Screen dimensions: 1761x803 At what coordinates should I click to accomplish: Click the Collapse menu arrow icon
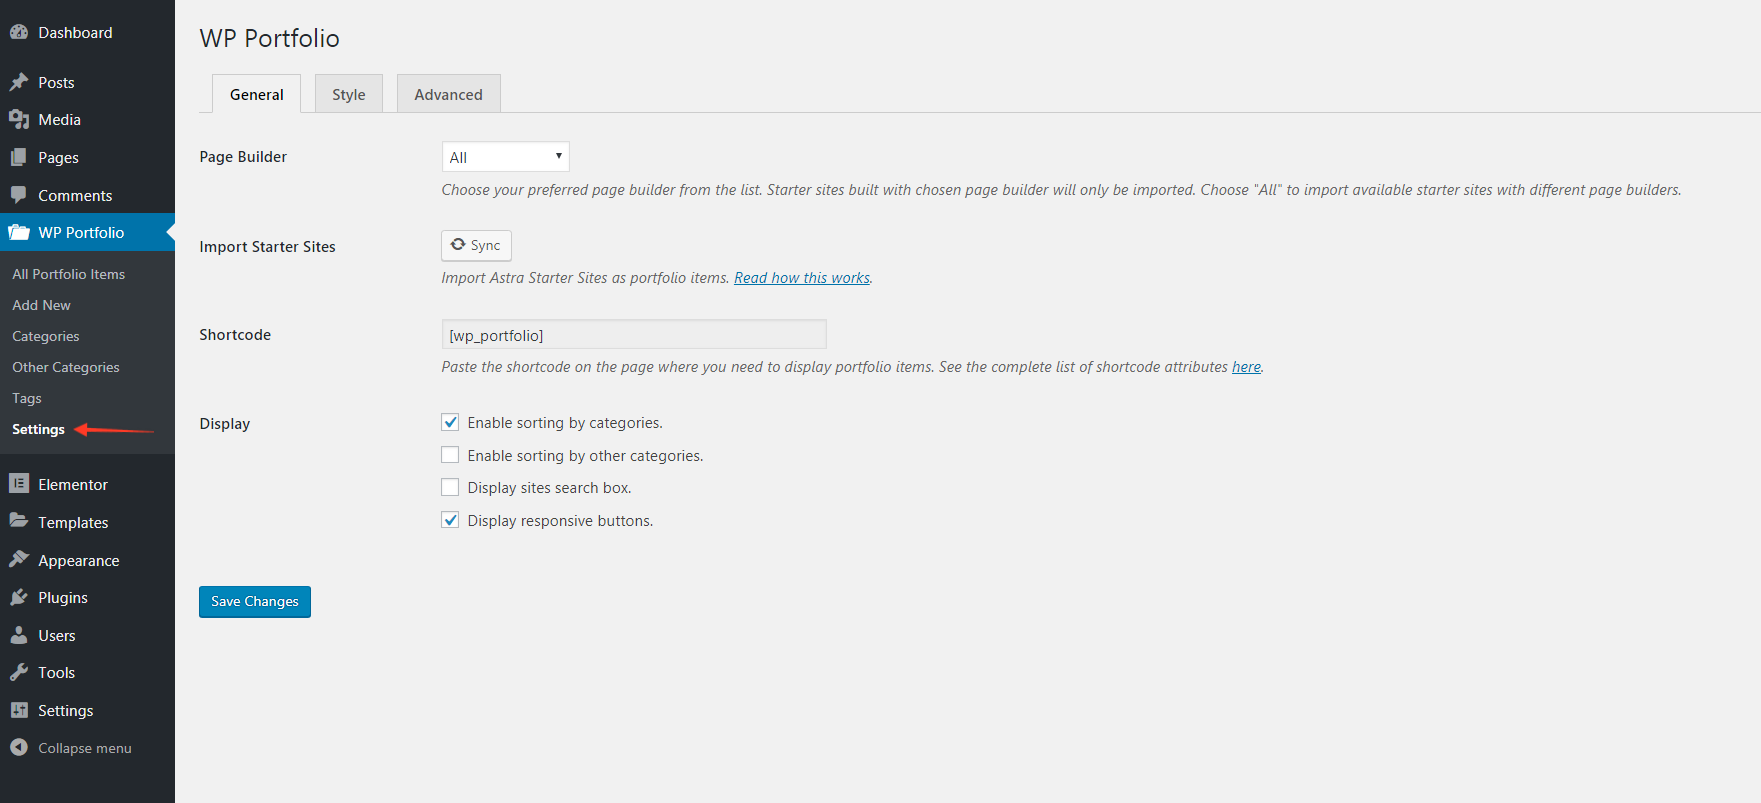pyautogui.click(x=19, y=747)
